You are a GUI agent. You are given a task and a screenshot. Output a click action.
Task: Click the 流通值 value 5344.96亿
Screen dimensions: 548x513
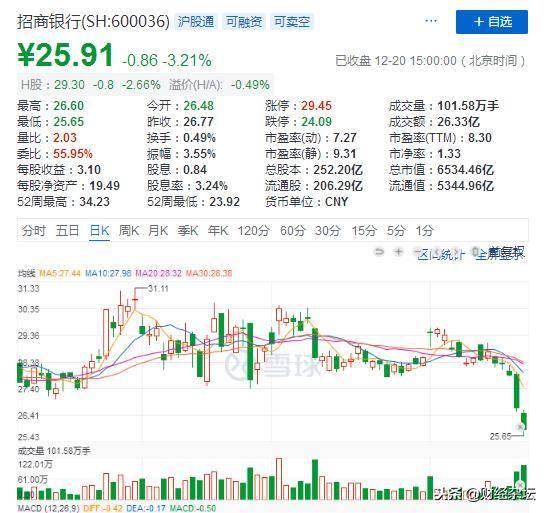click(x=466, y=186)
